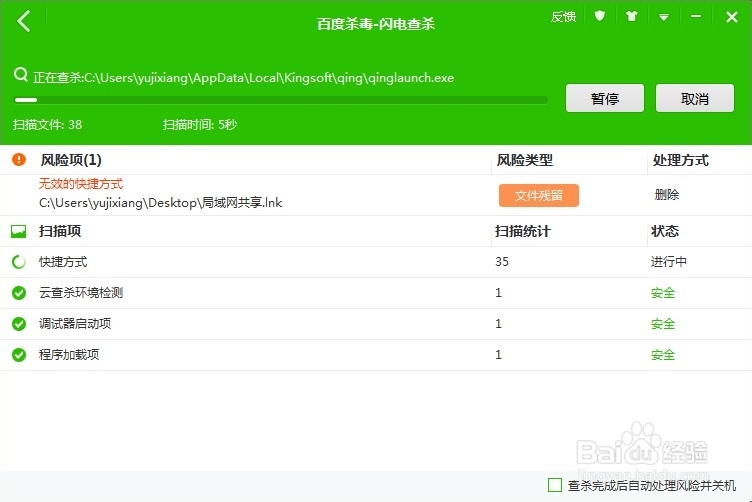Click the 扫描统计 column header
752x502 pixels.
click(x=523, y=231)
